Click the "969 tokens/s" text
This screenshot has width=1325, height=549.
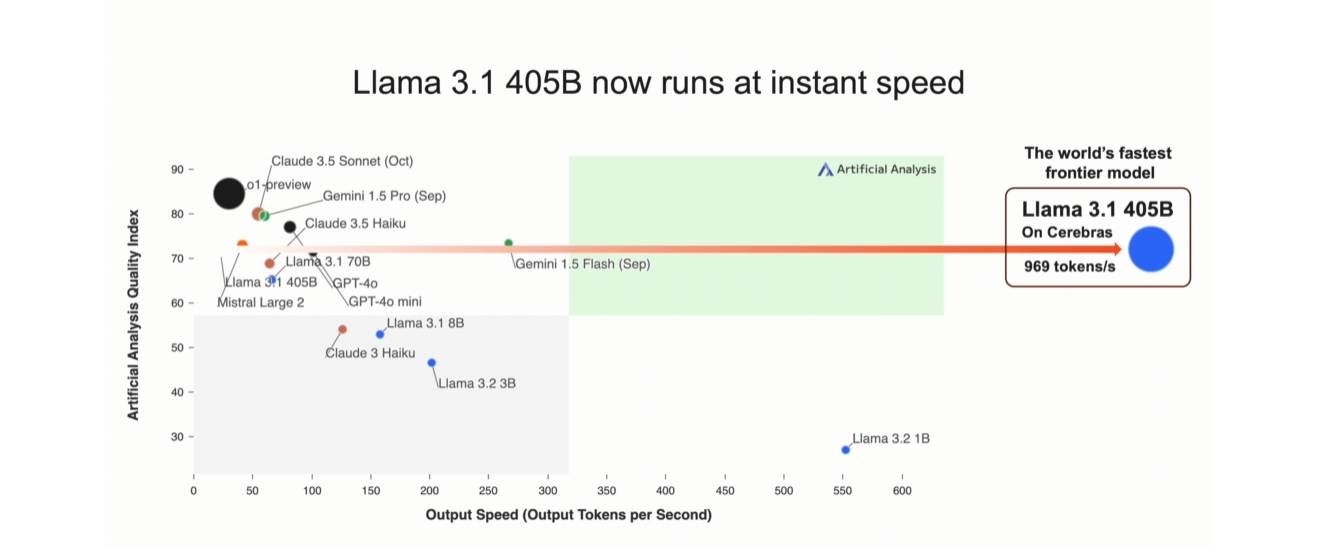click(x=1069, y=266)
